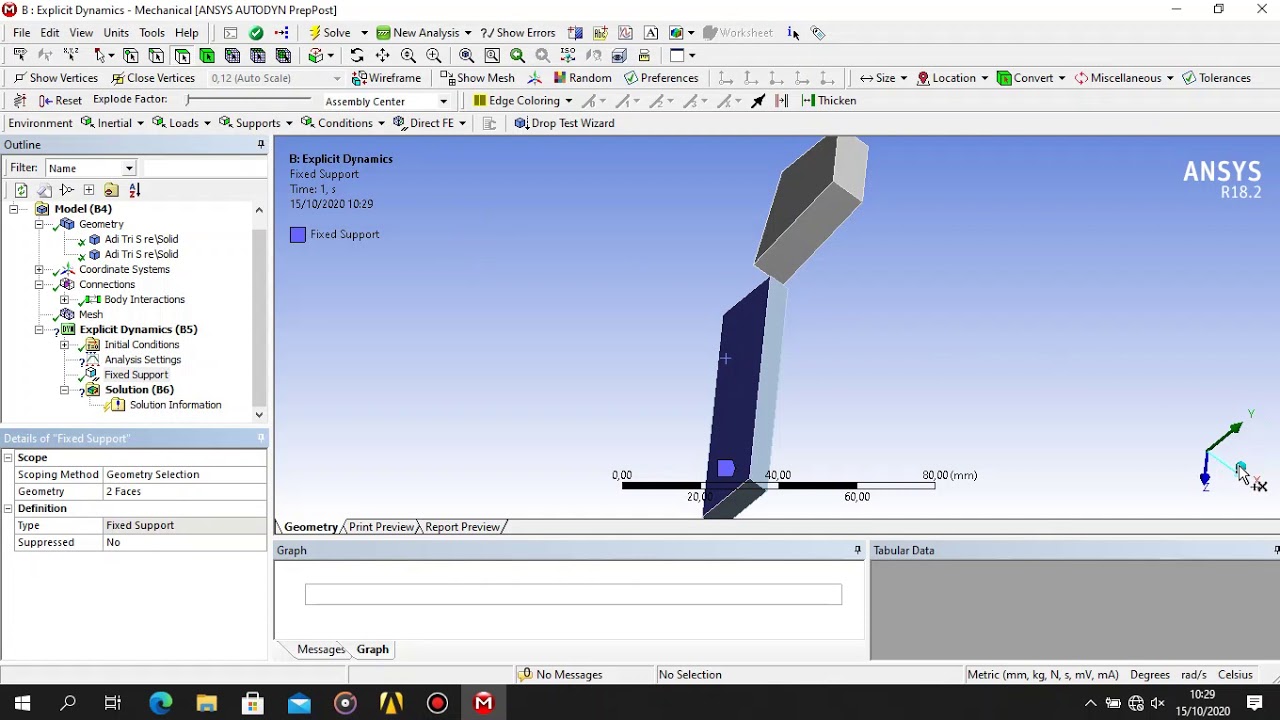This screenshot has height=720, width=1280.
Task: Select Solution Information in the tree
Action: click(175, 405)
